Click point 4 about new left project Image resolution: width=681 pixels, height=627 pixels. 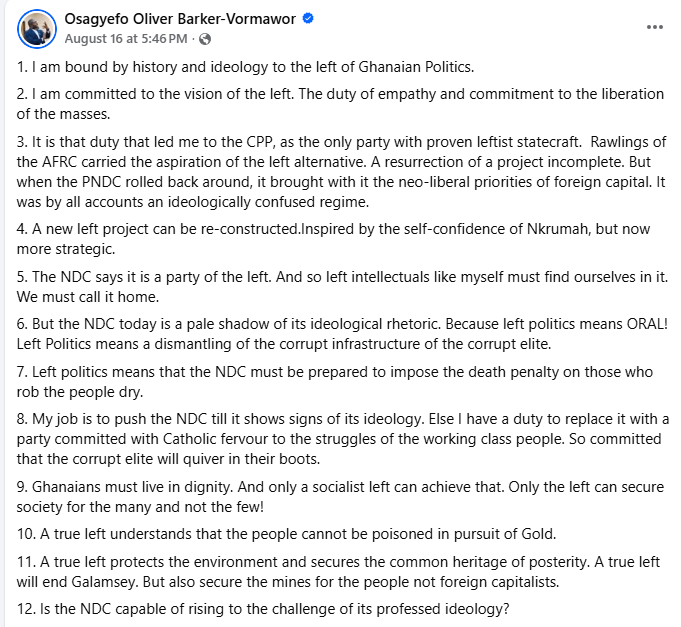pos(333,239)
